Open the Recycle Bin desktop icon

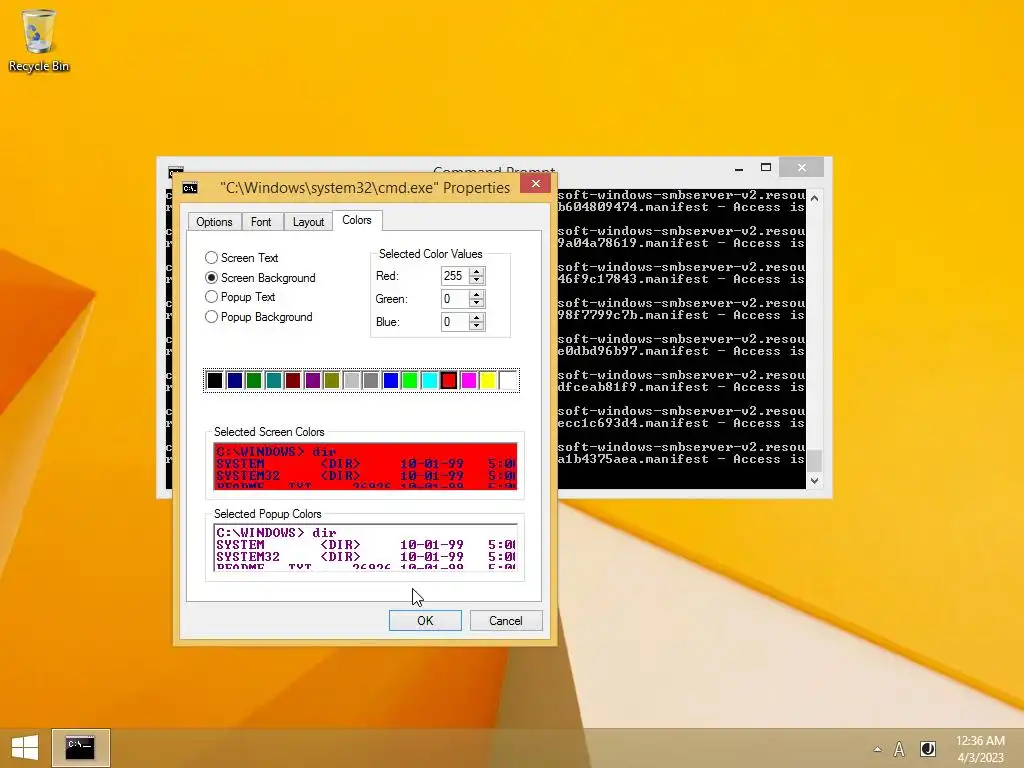coord(39,40)
